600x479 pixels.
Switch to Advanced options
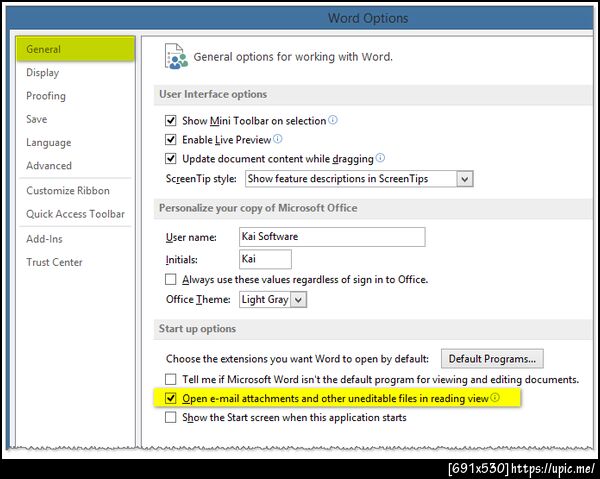[49, 166]
